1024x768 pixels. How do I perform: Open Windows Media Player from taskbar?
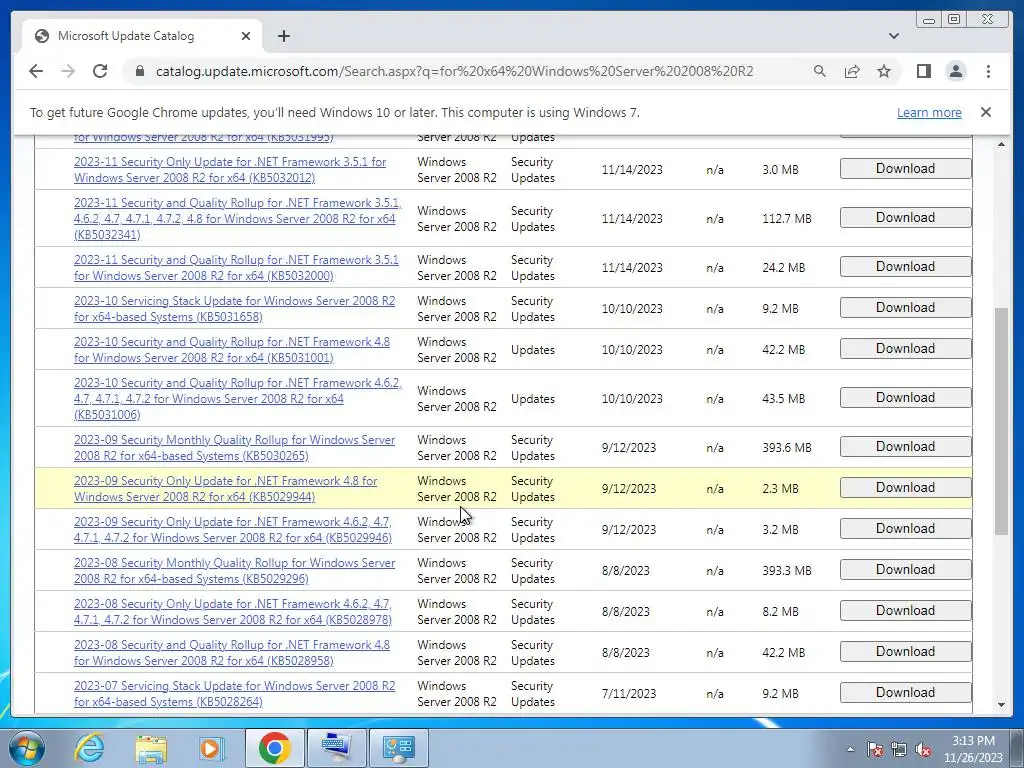coord(211,748)
